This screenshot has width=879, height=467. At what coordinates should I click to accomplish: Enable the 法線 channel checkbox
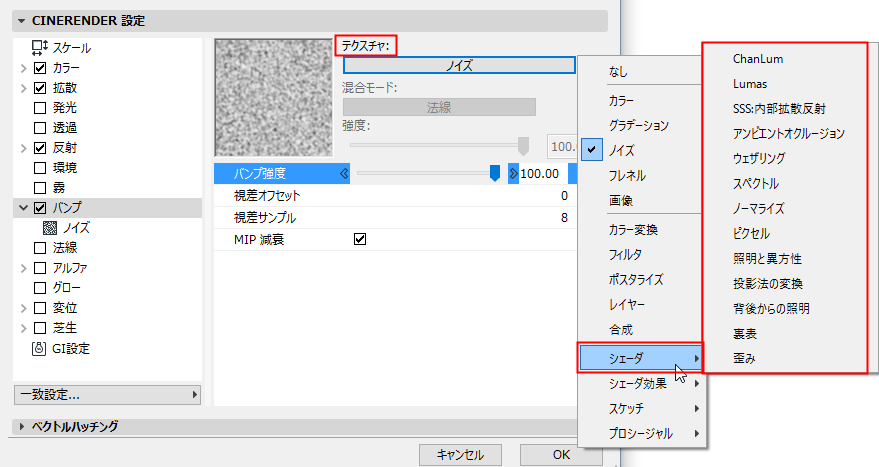(x=40, y=248)
